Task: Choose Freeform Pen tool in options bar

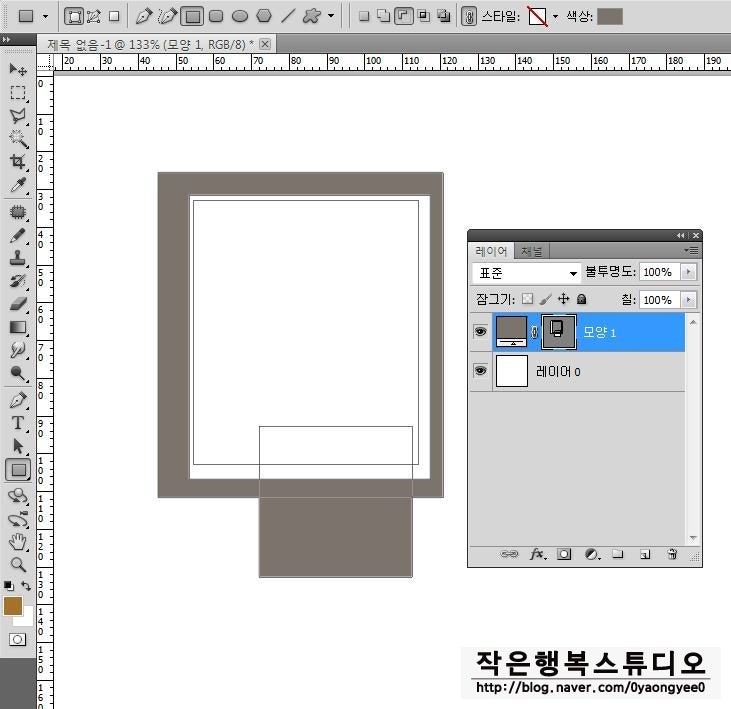Action: pyautogui.click(x=167, y=17)
